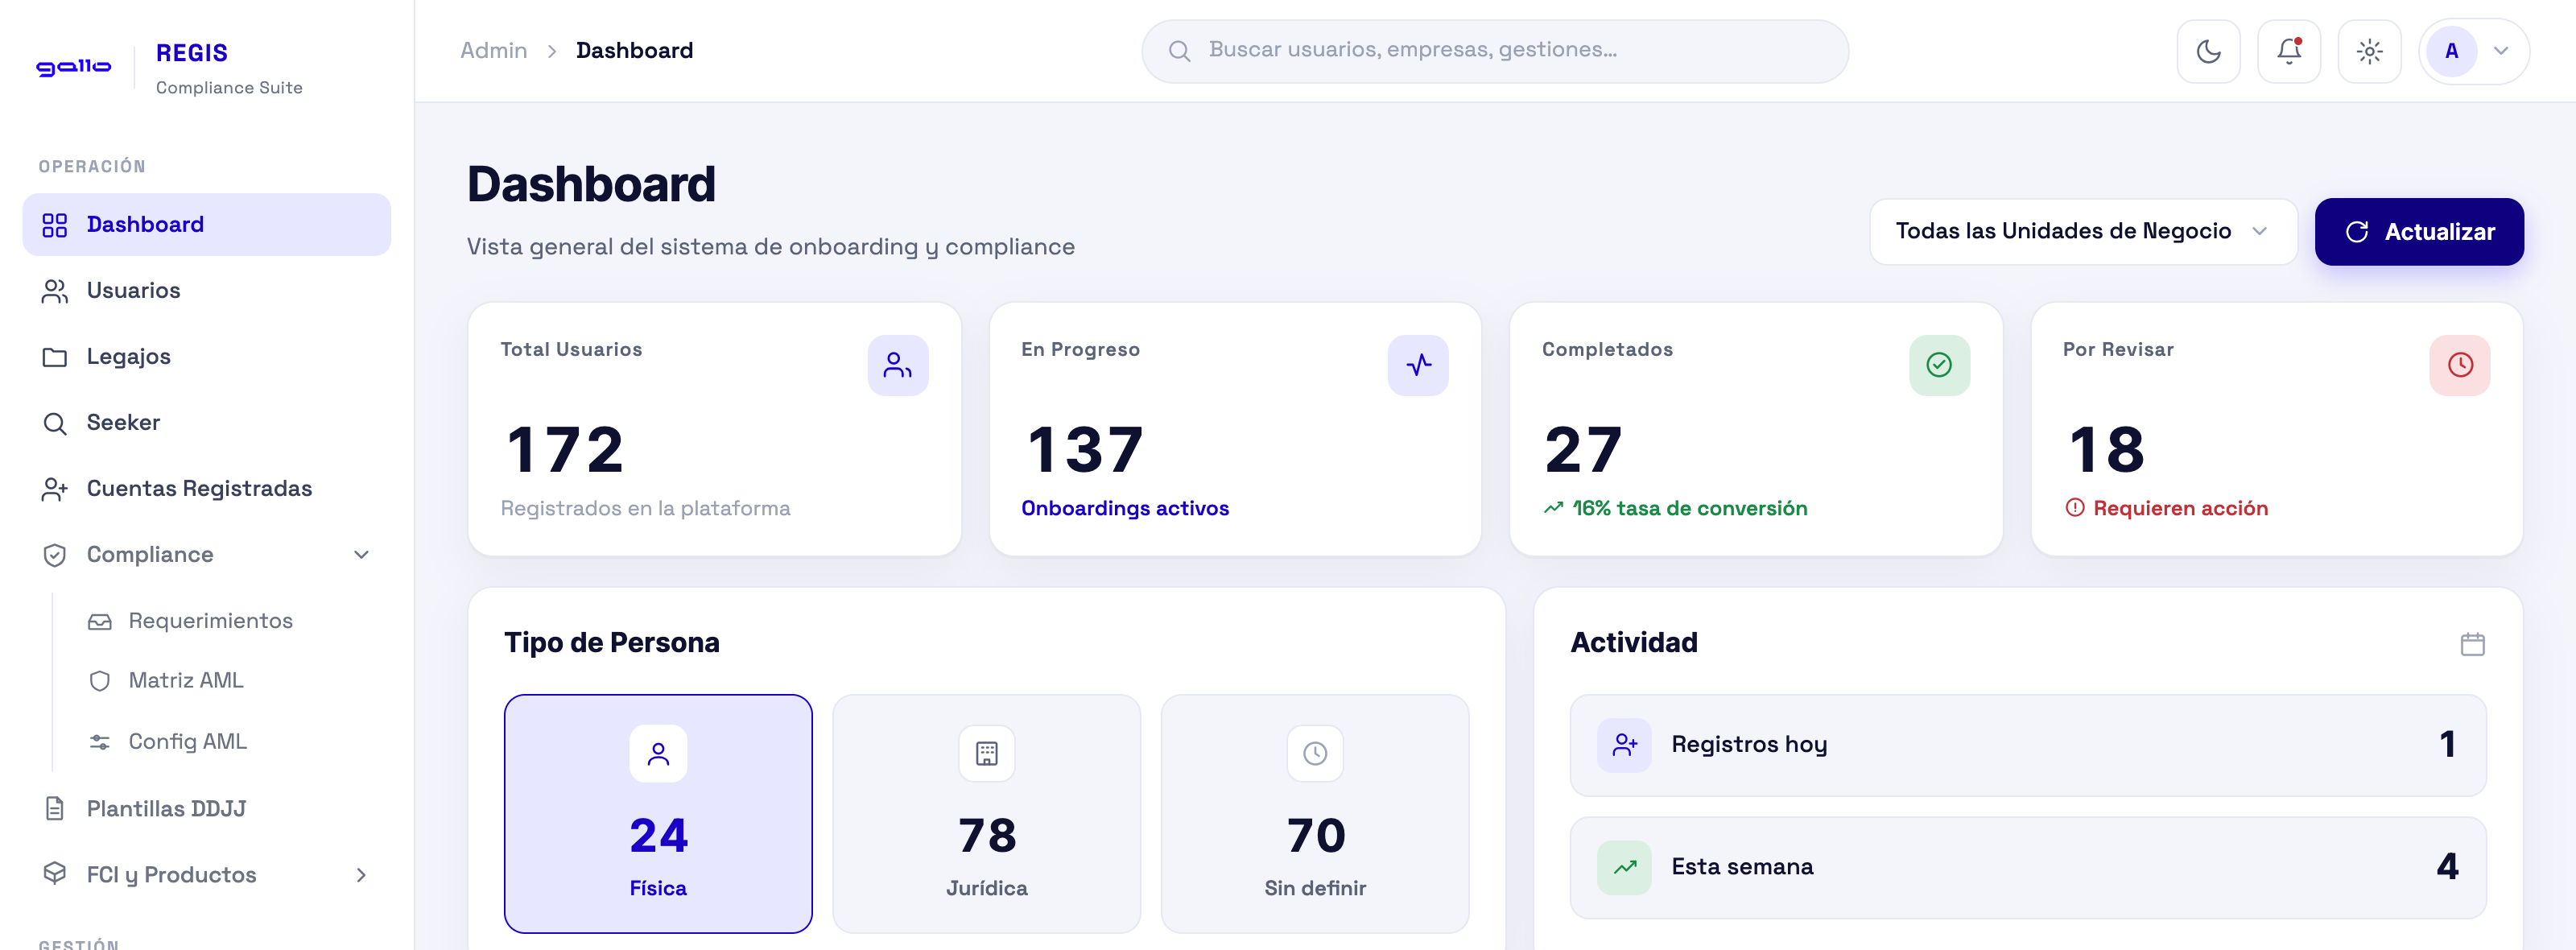
Task: Click Registros hoy user-plus icon
Action: click(1624, 745)
